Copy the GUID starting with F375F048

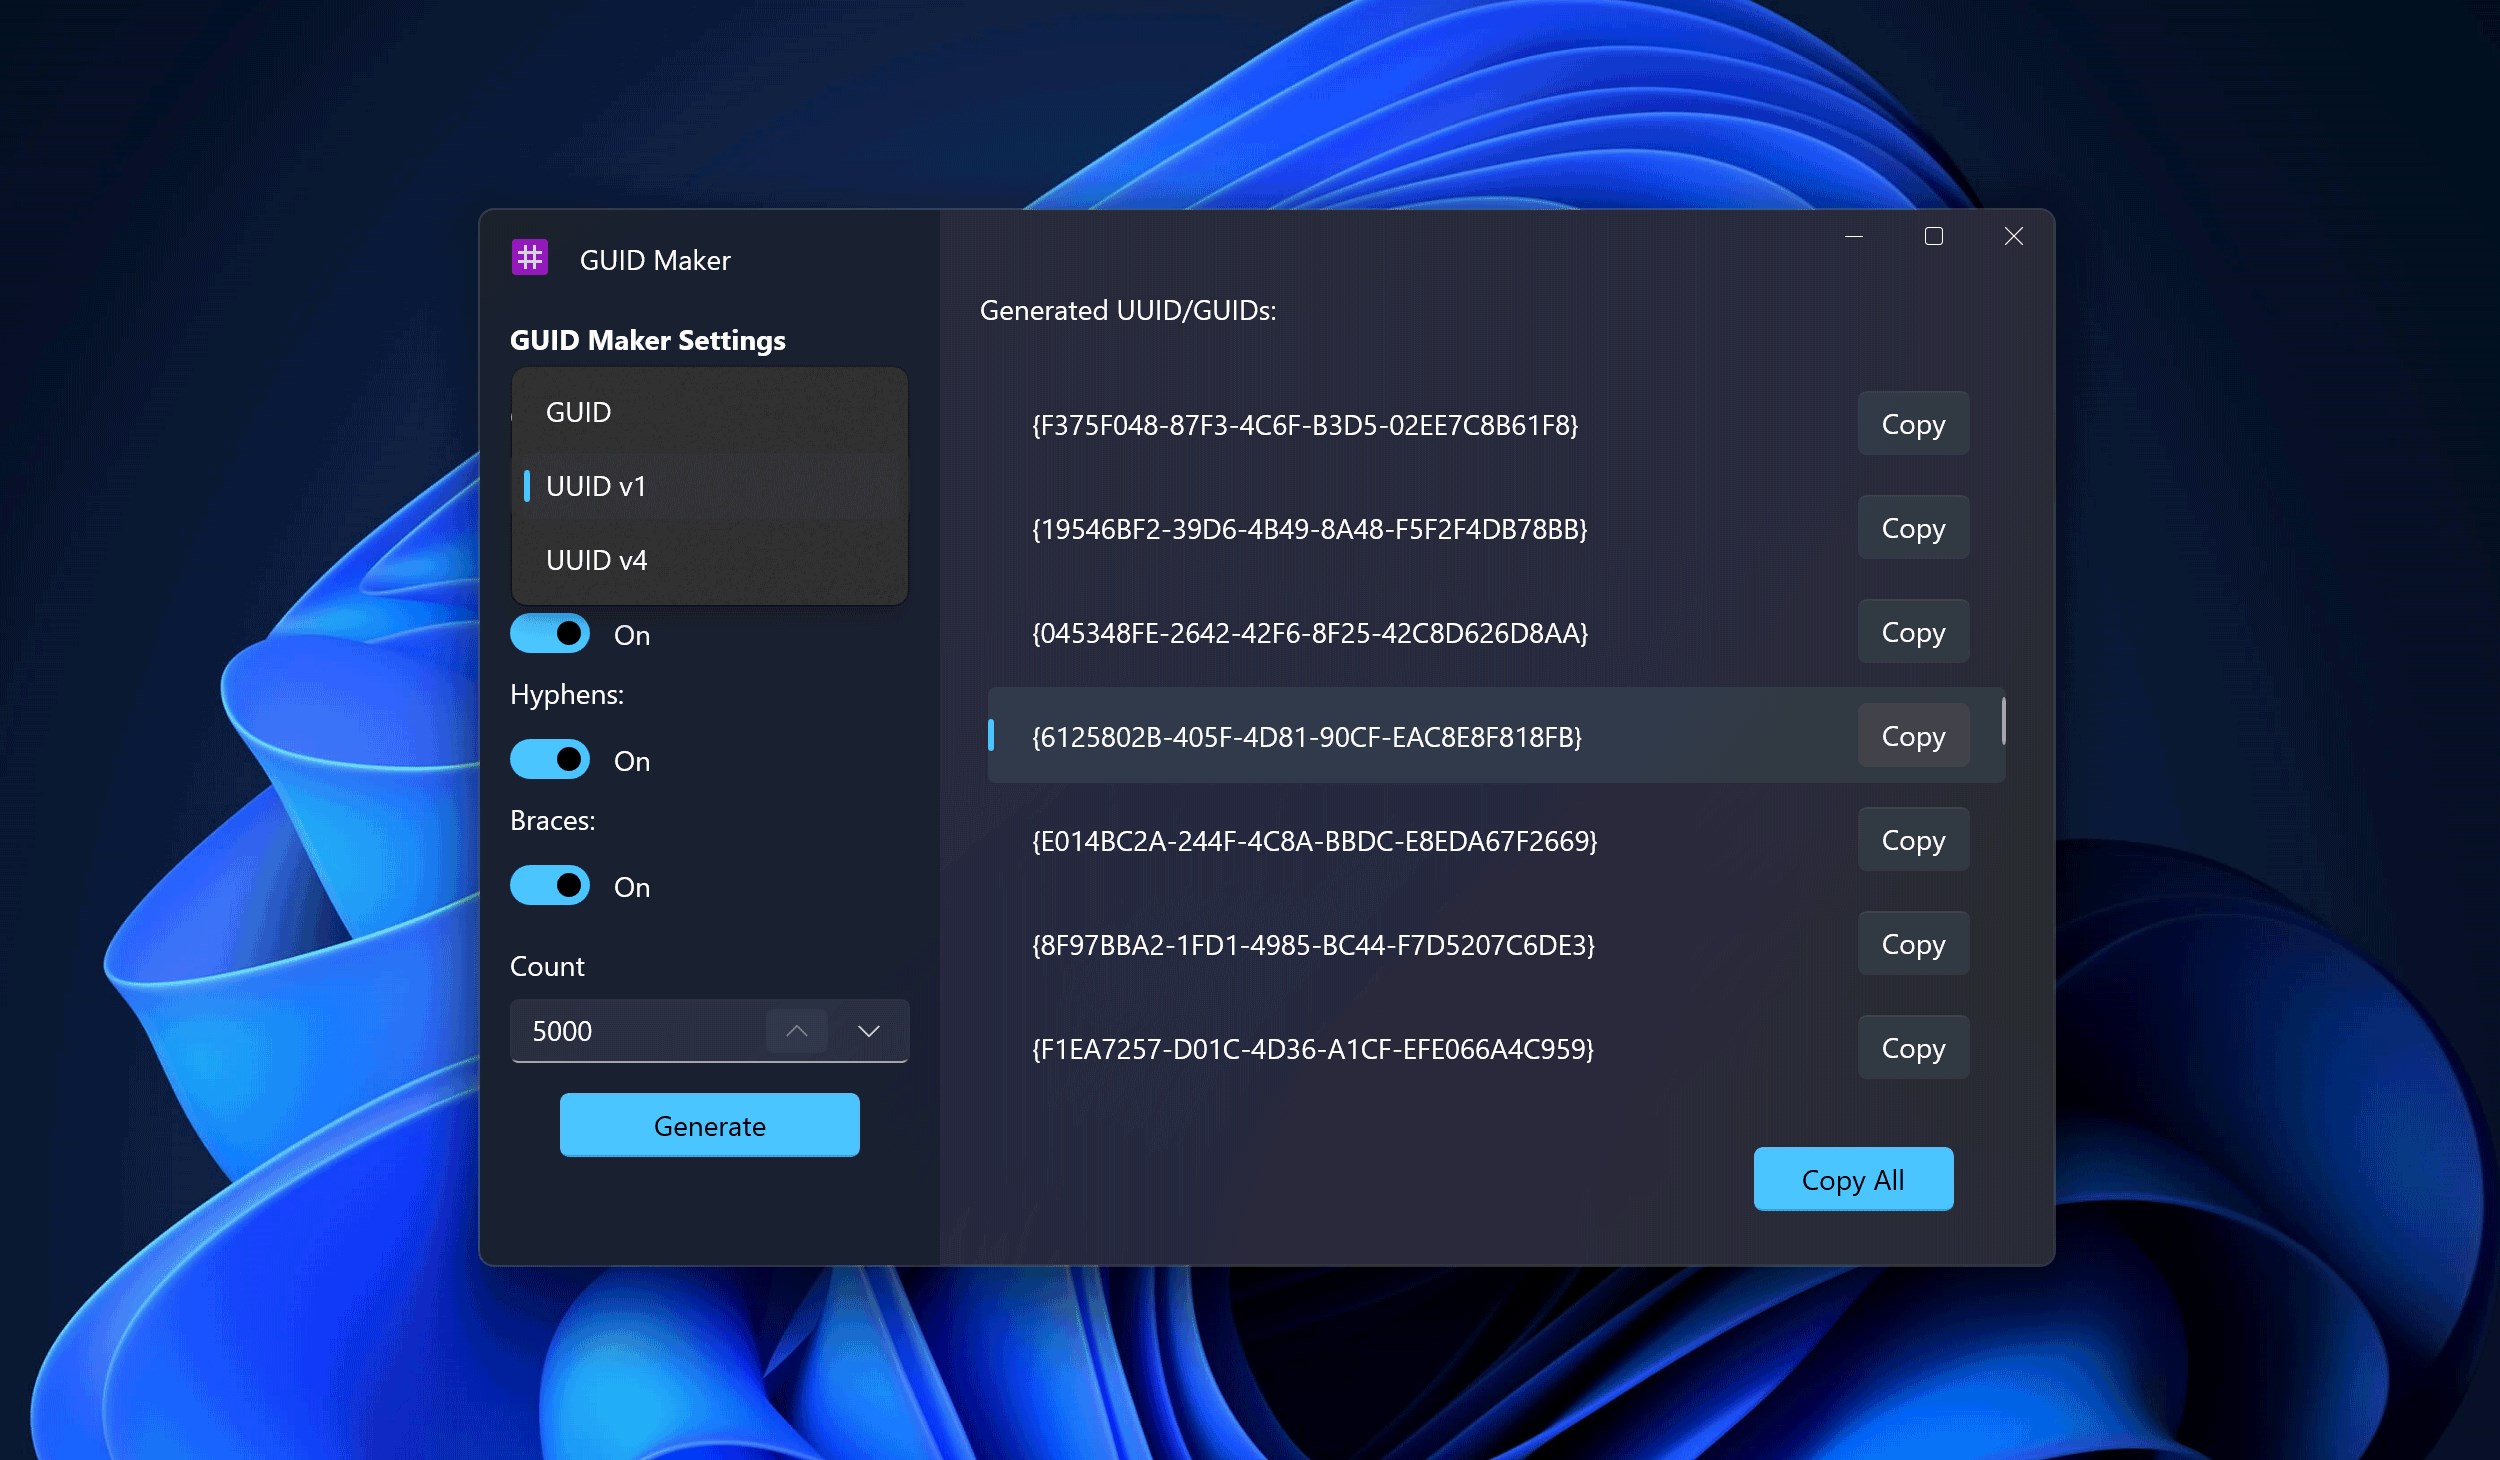pos(1912,424)
